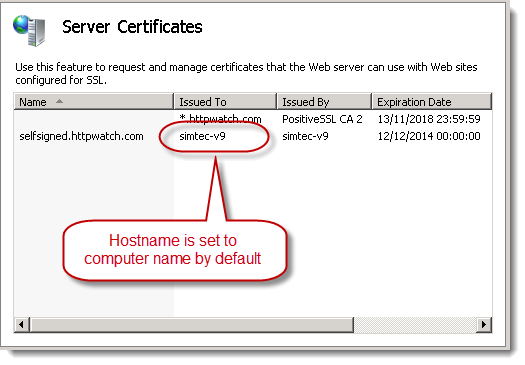Image resolution: width=525 pixels, height=365 pixels.
Task: Click the scroll left arrow of the list
Action: tap(22, 324)
